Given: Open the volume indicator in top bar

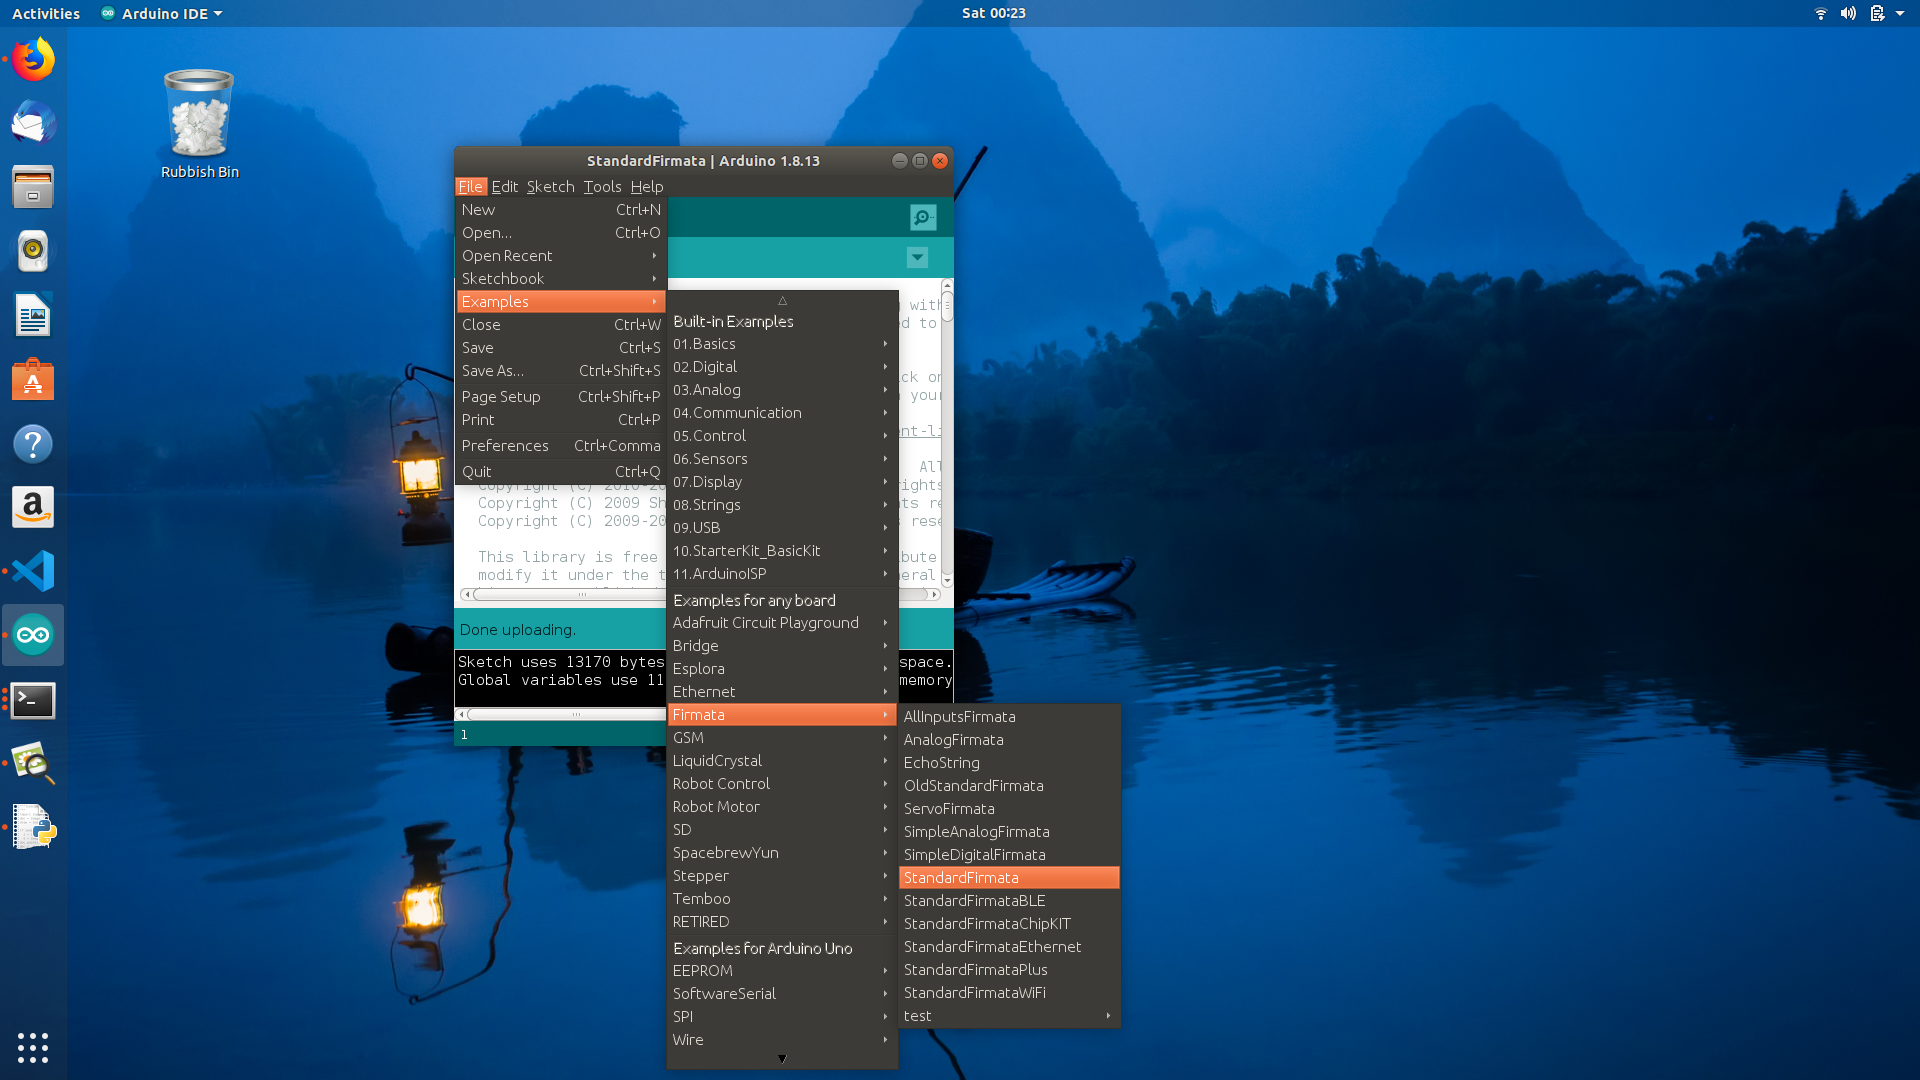Looking at the screenshot, I should pos(1848,13).
